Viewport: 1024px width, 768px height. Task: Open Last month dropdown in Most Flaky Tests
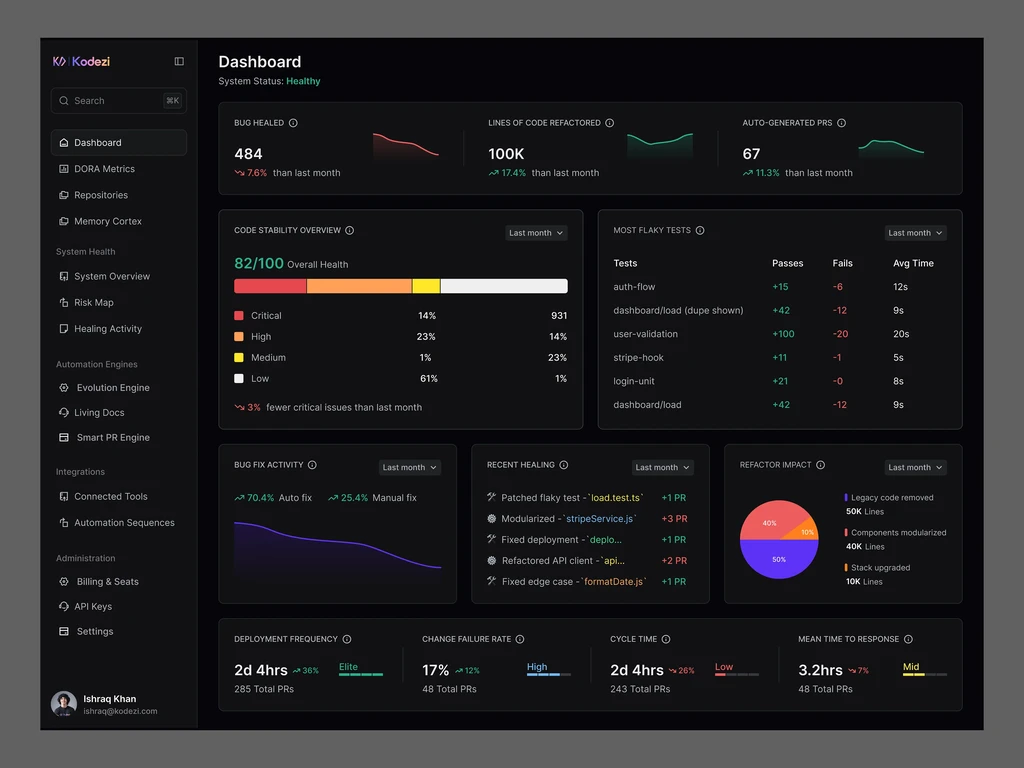[915, 233]
